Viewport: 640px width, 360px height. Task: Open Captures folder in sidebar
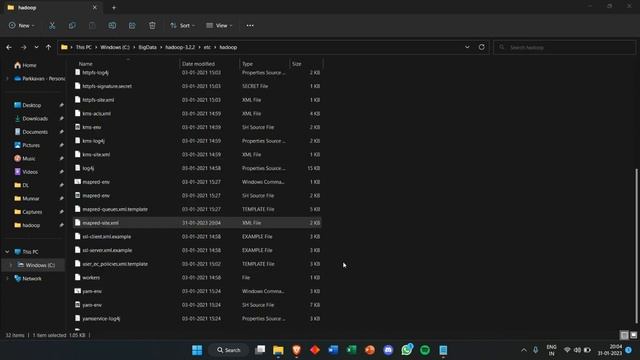click(28, 212)
